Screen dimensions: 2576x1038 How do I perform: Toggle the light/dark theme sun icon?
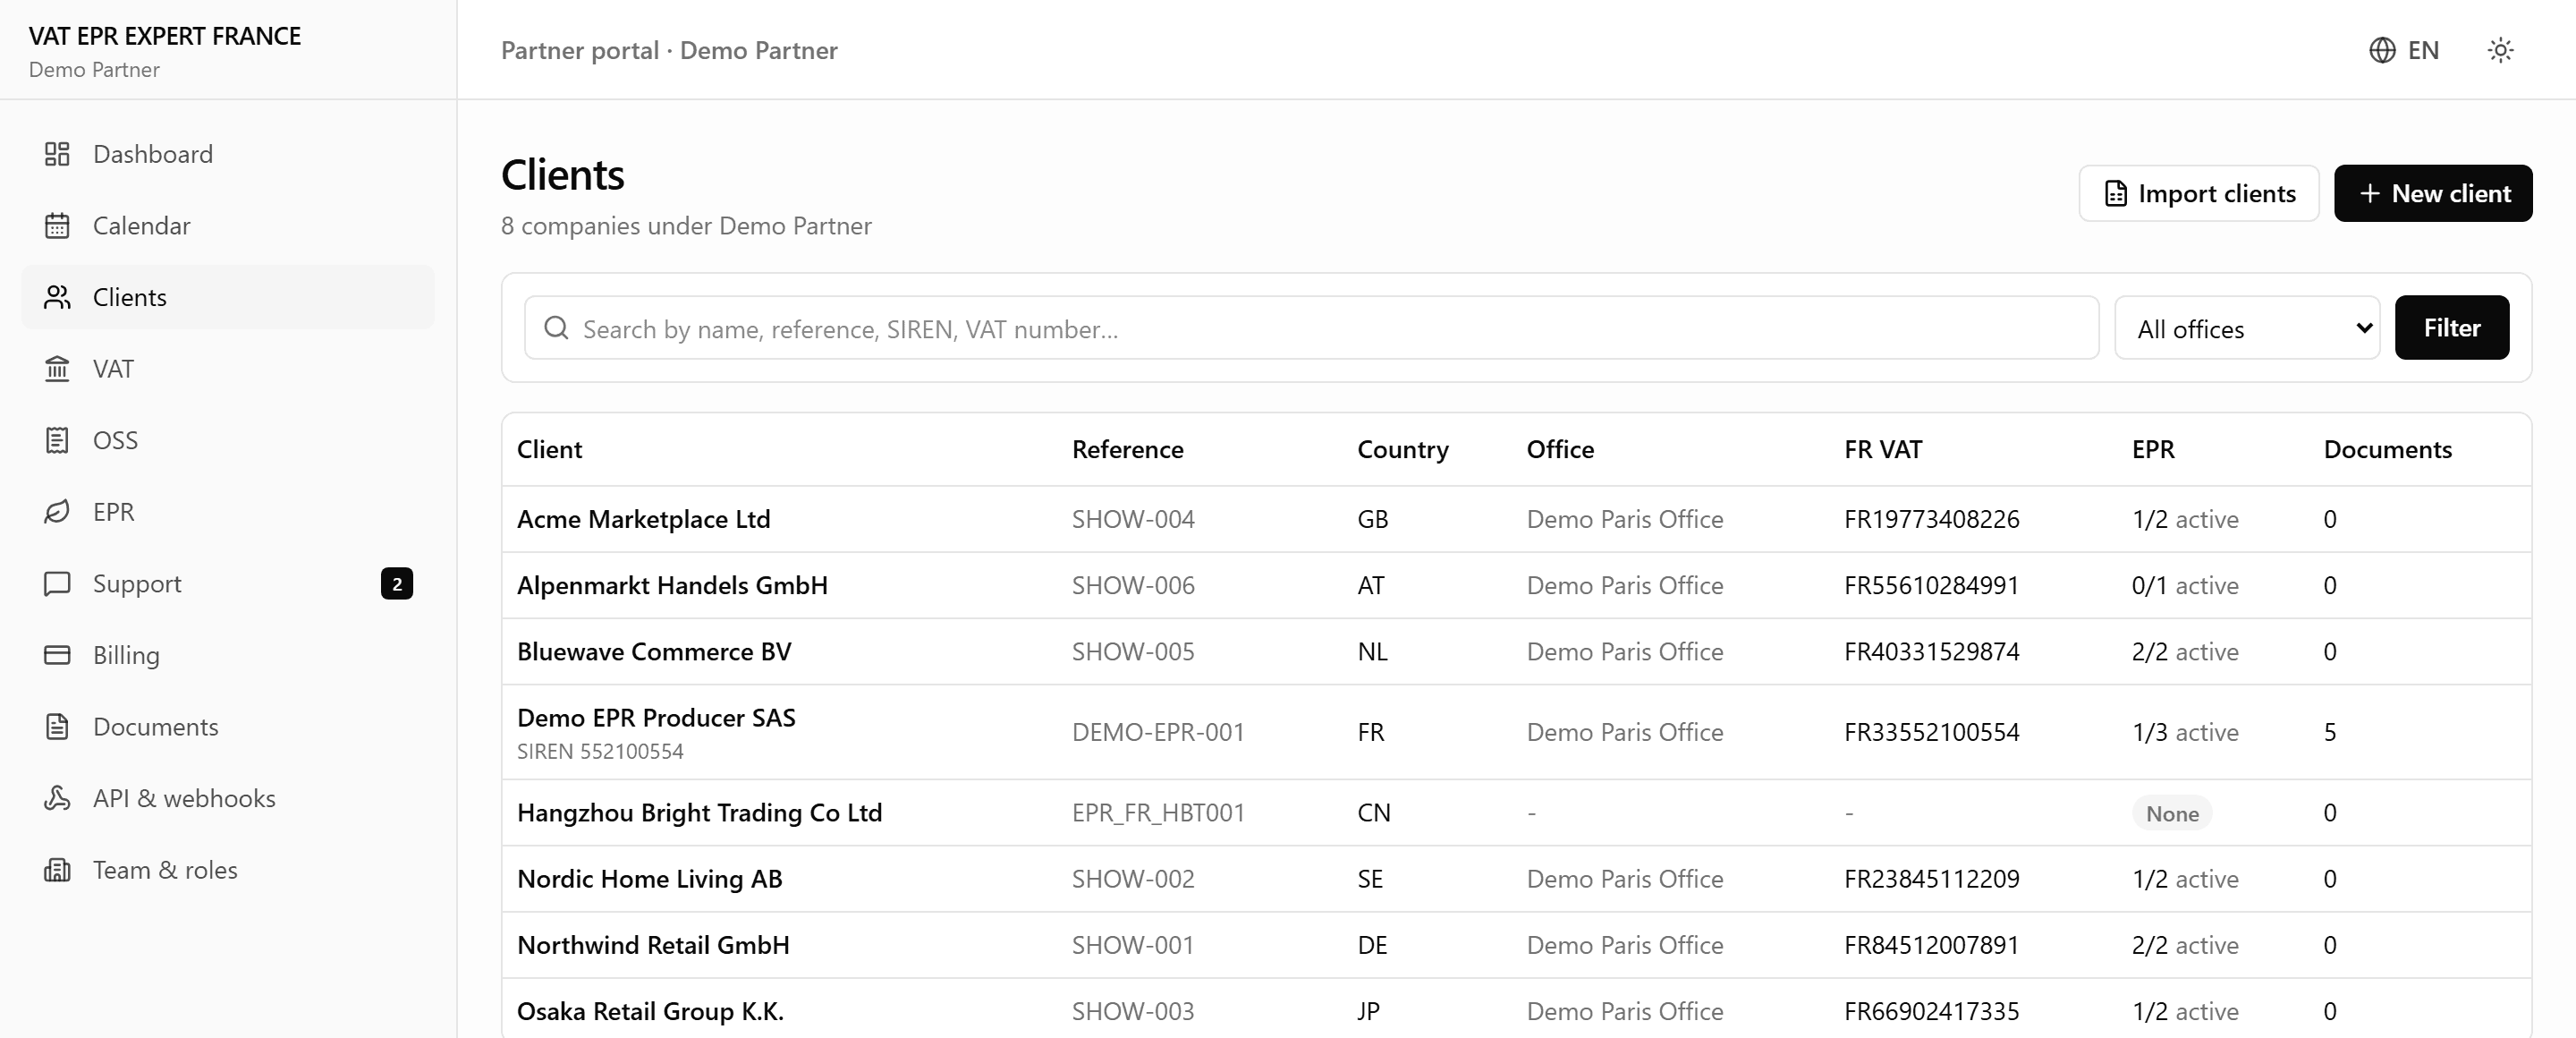[x=2500, y=50]
